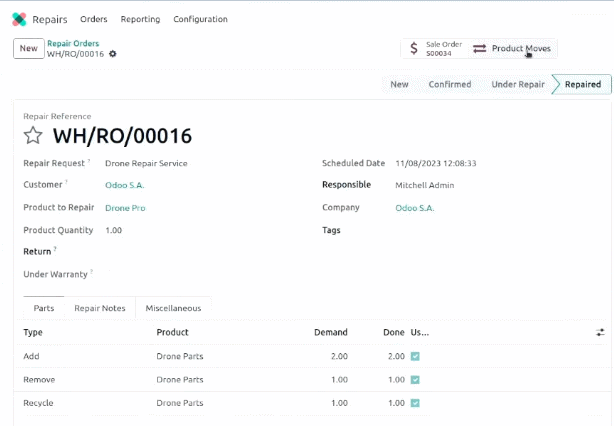Open the Odoo S.A. customer link
Viewport: 614px width, 426px height.
click(x=125, y=185)
